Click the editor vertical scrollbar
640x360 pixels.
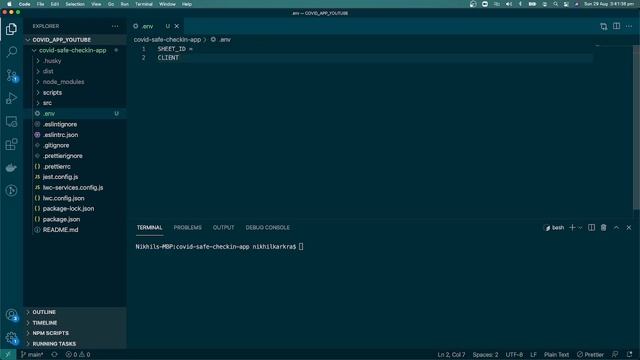coord(636,127)
